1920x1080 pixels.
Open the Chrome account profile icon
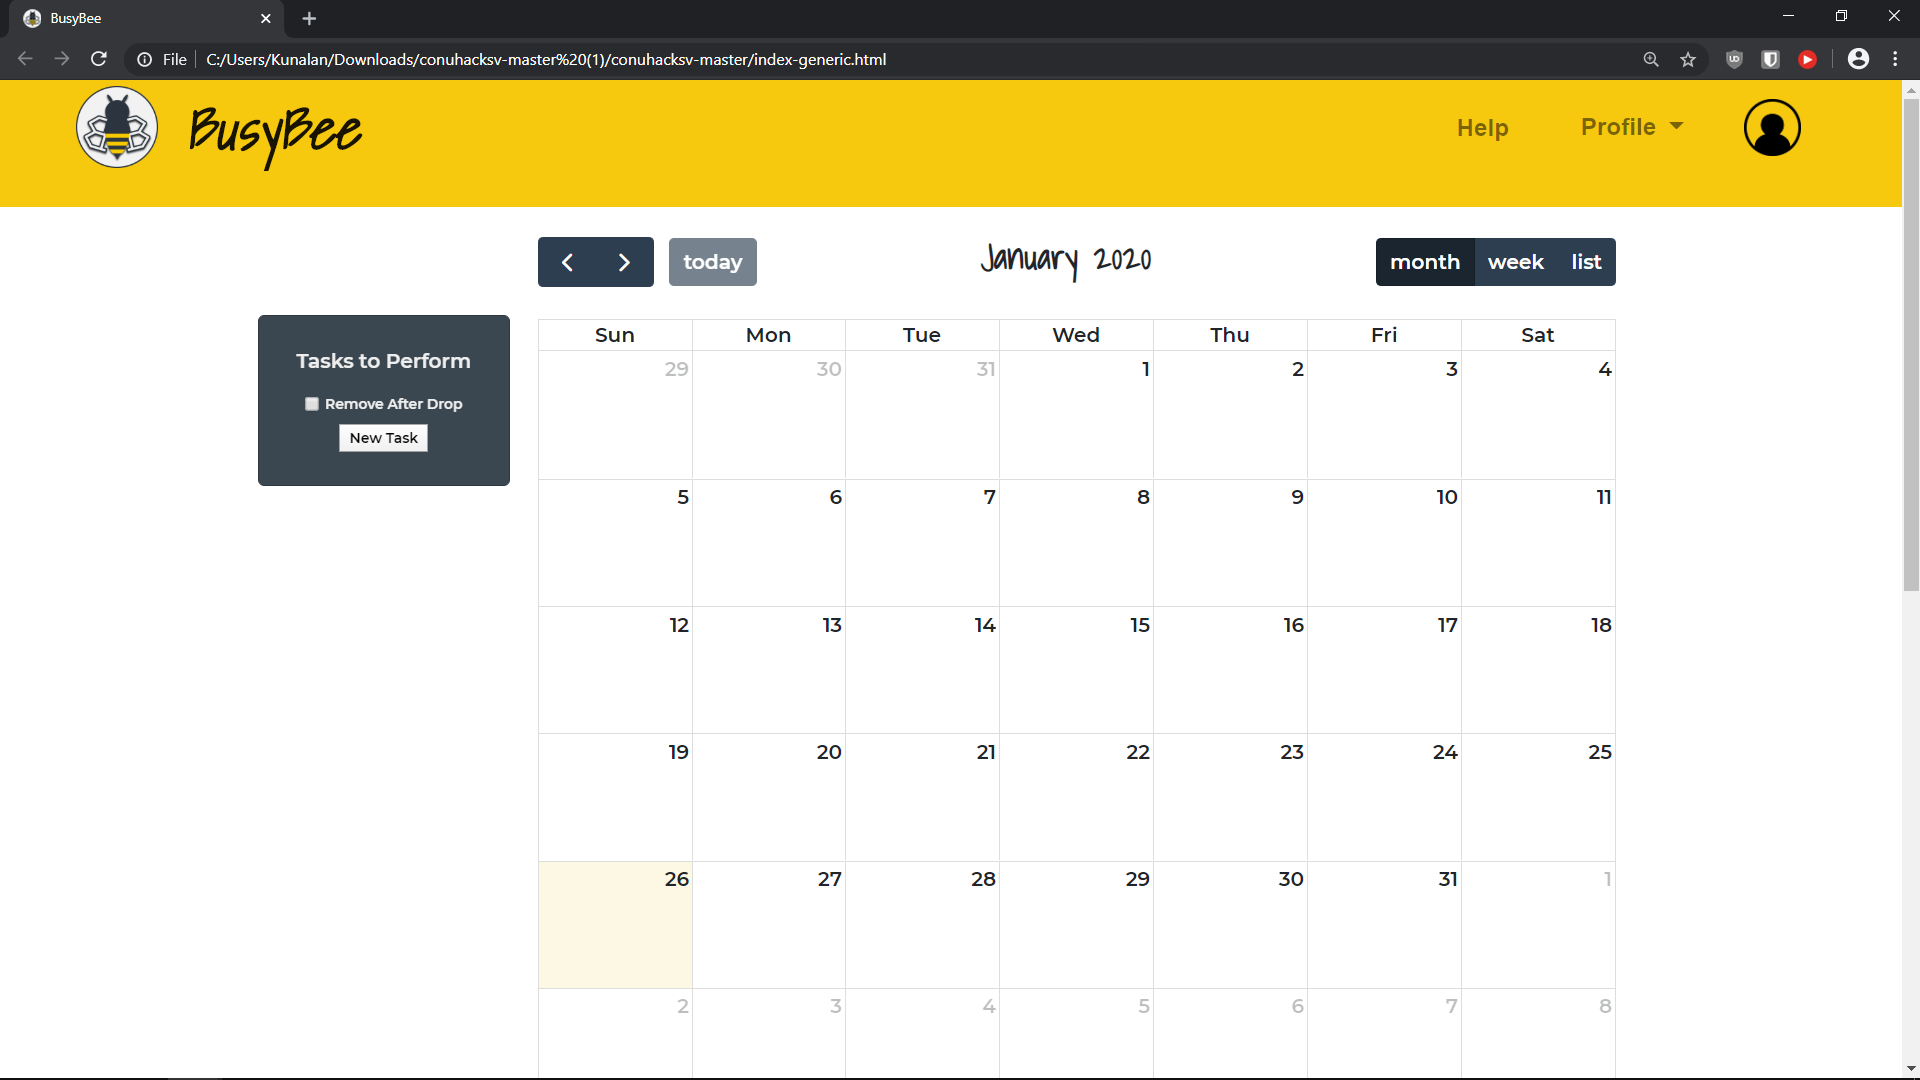tap(1858, 60)
